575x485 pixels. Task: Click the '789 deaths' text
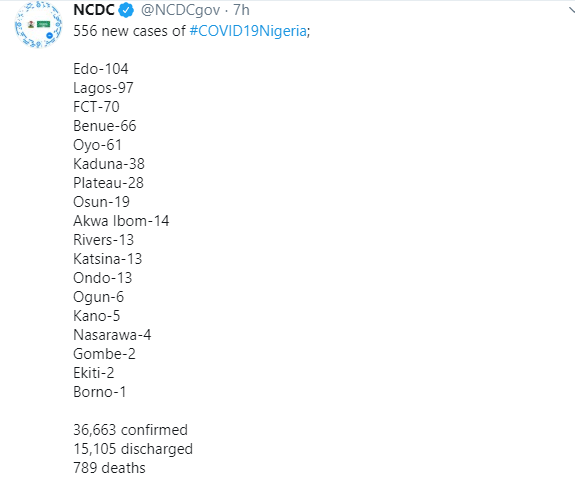109,468
